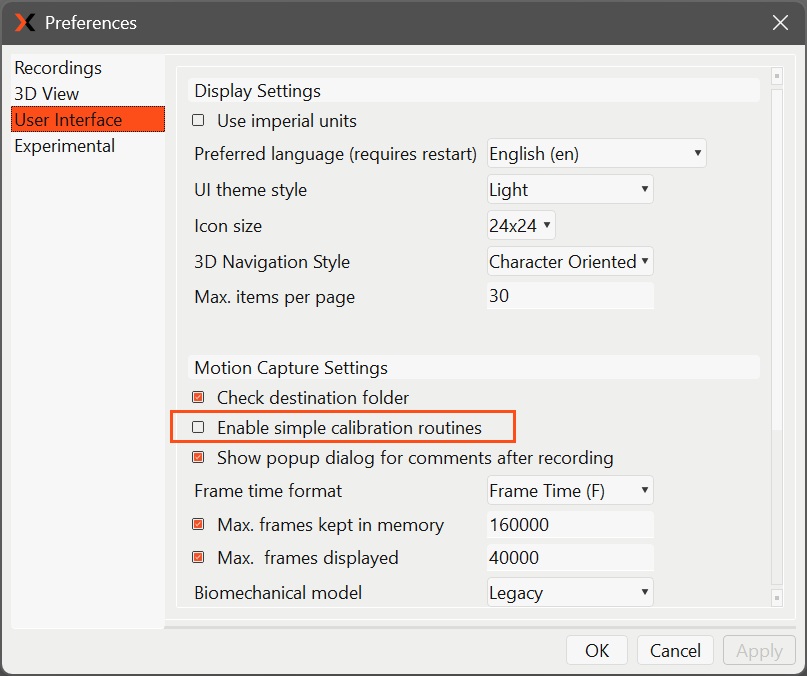Viewport: 807px width, 676px height.
Task: Click the Max. items per page field
Action: pyautogui.click(x=569, y=296)
